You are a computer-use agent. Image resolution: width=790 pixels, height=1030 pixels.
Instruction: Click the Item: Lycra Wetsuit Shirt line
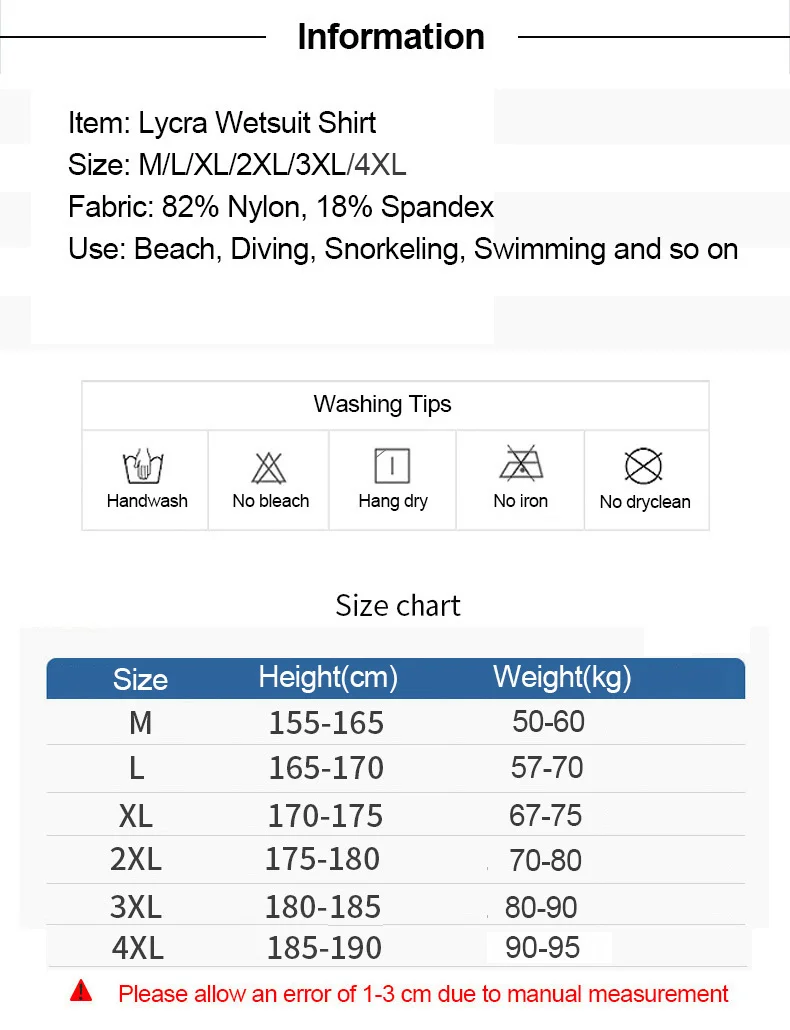tap(222, 123)
